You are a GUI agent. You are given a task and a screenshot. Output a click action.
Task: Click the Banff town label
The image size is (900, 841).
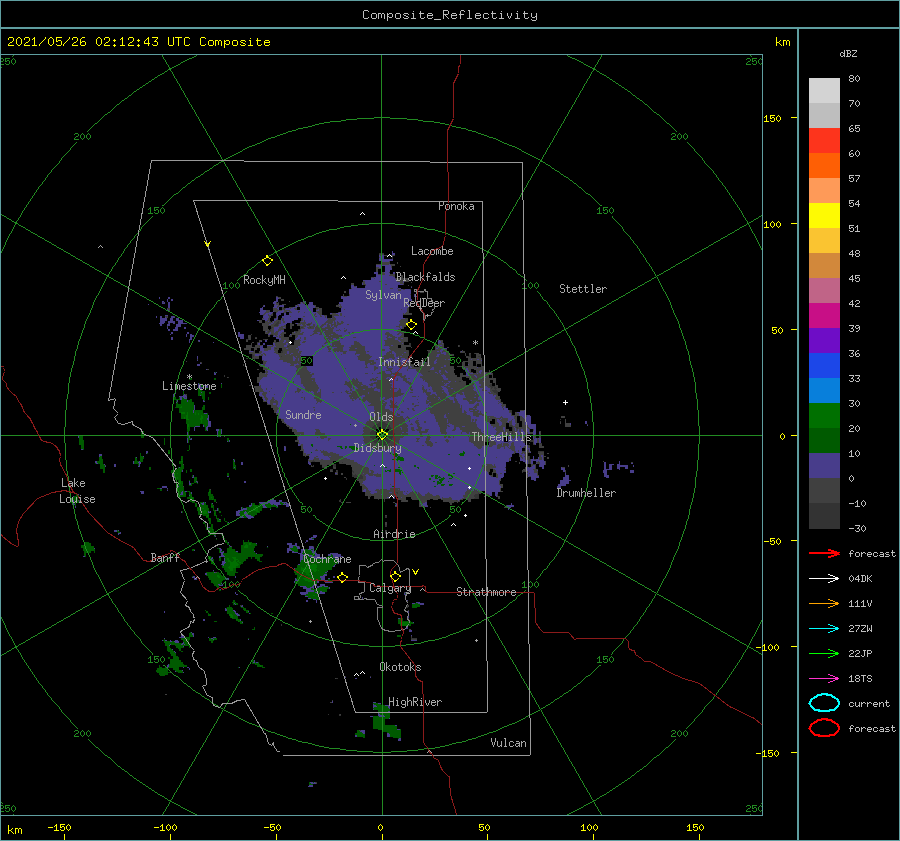point(165,557)
